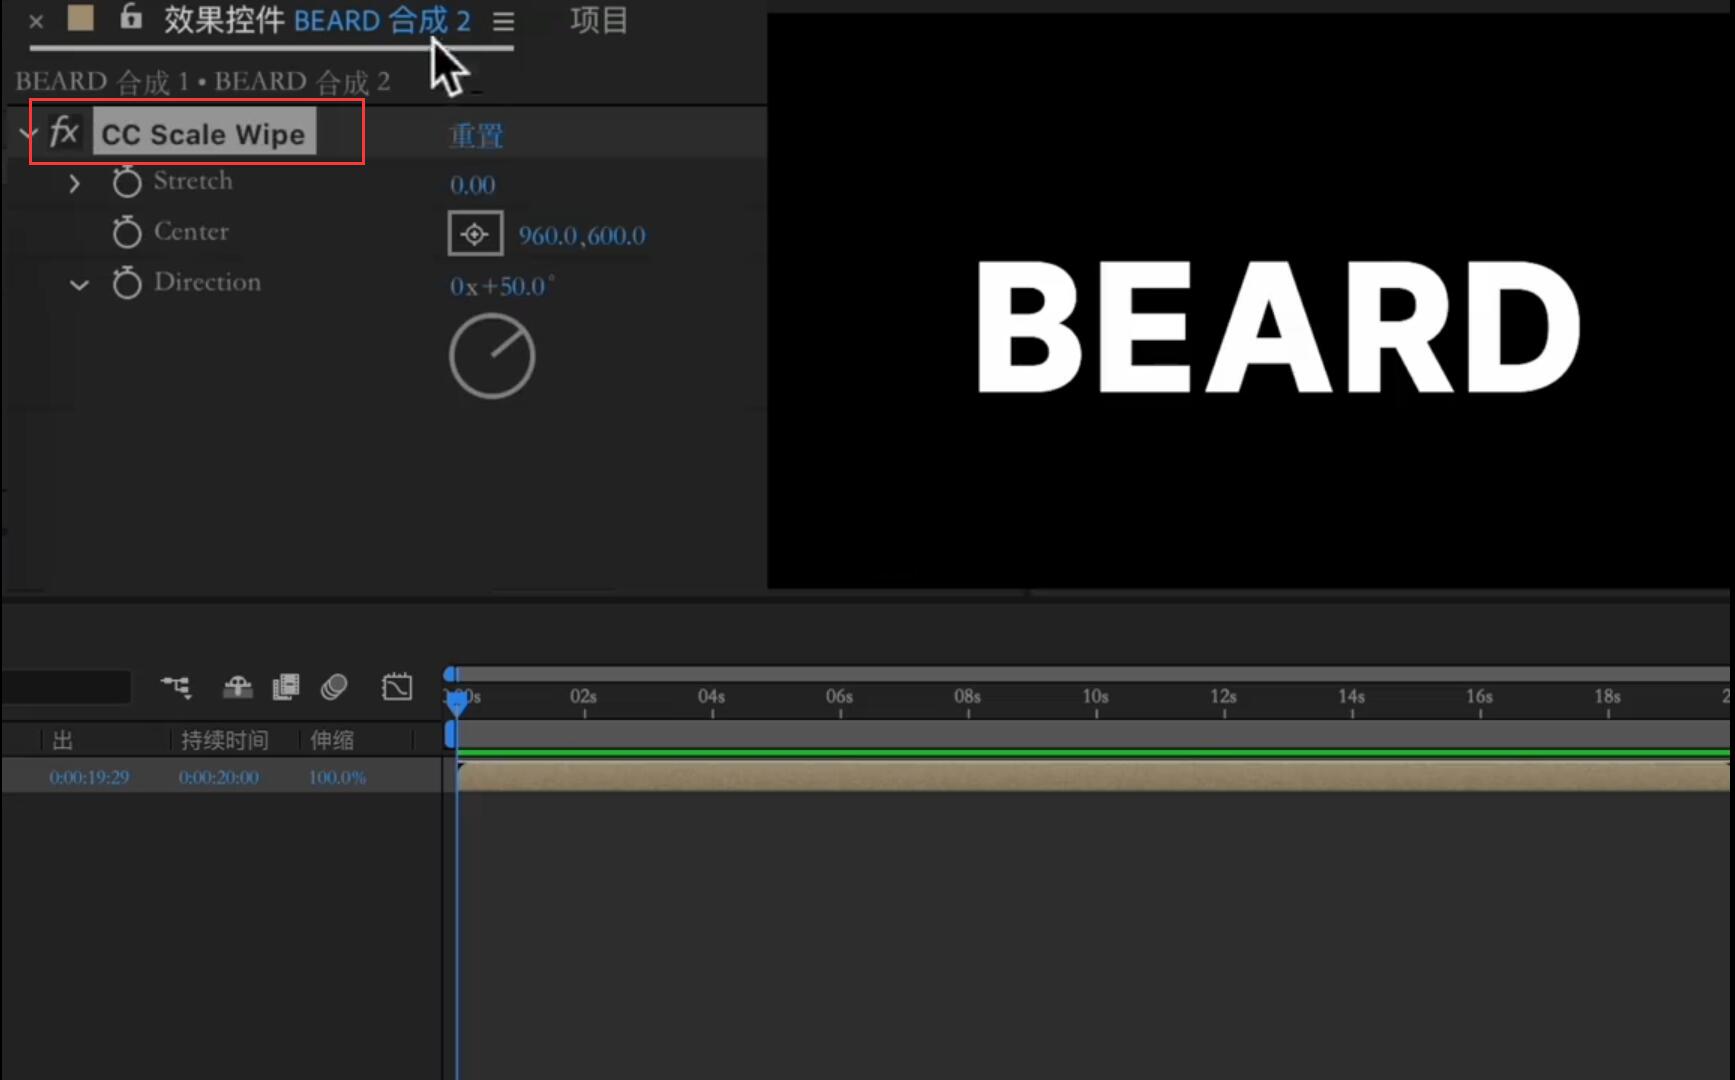1735x1080 pixels.
Task: Click the Direction angle dial
Action: pos(492,356)
